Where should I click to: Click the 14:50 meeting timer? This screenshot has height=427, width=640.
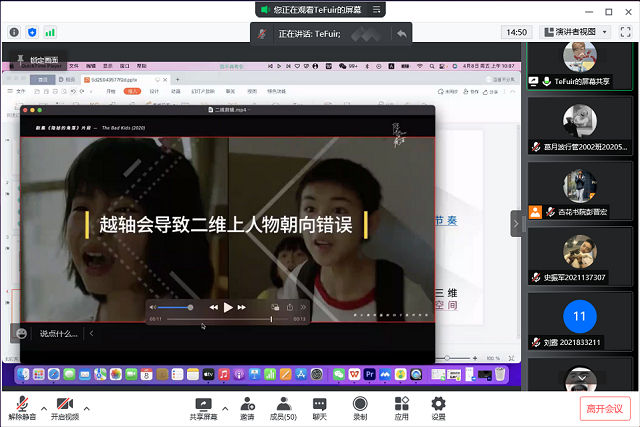click(x=516, y=32)
